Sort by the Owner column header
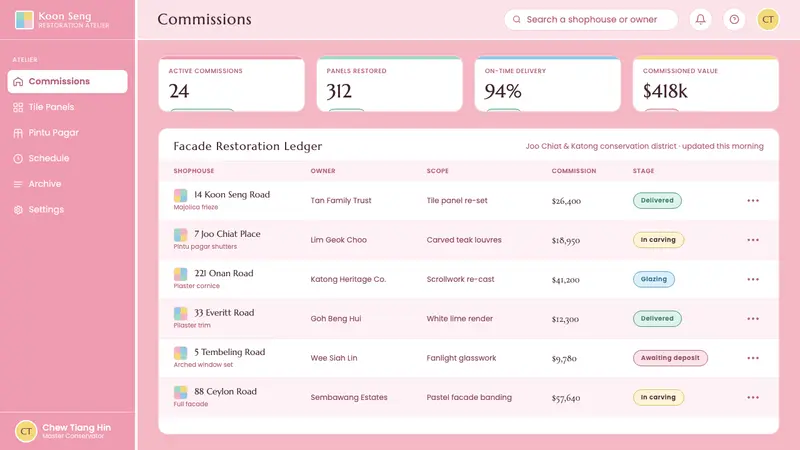Viewport: 800px width, 450px height. point(323,171)
